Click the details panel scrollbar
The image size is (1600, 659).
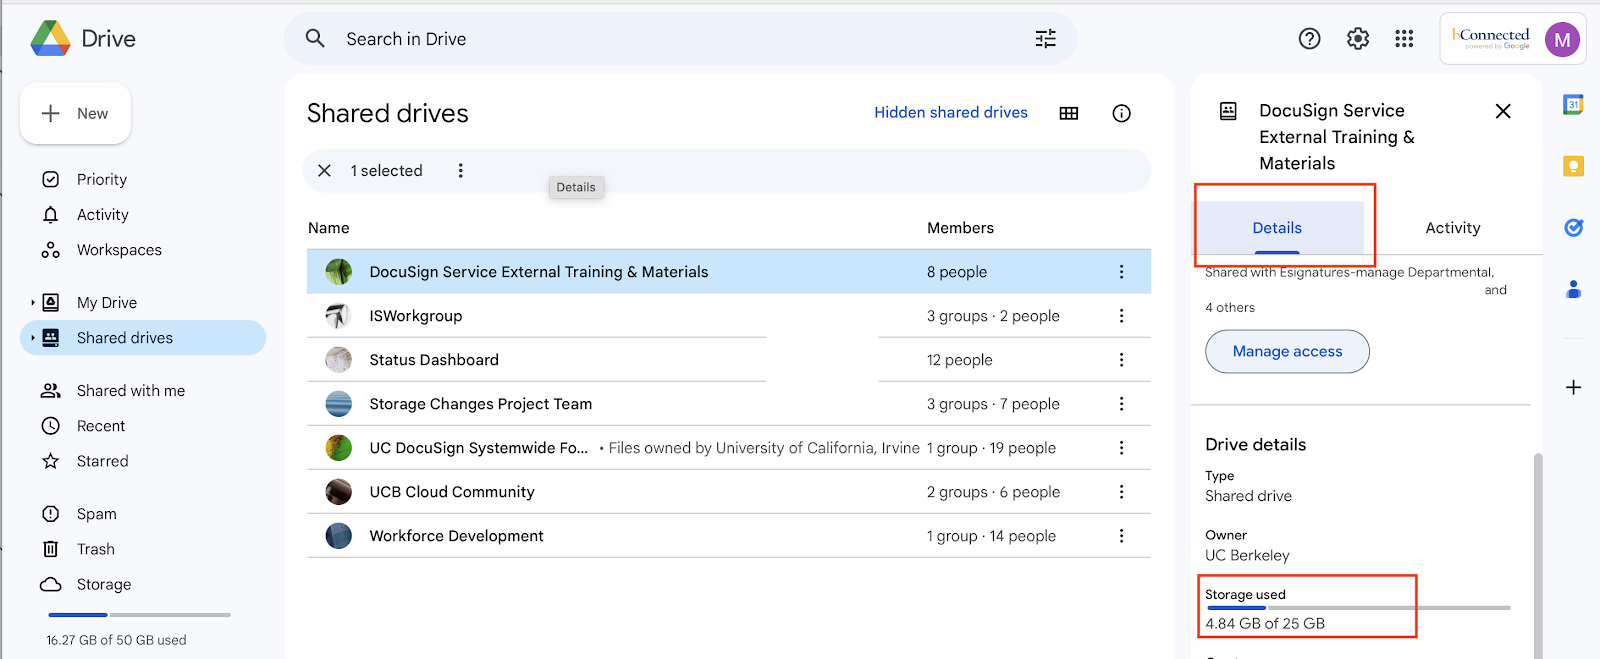(1538, 555)
